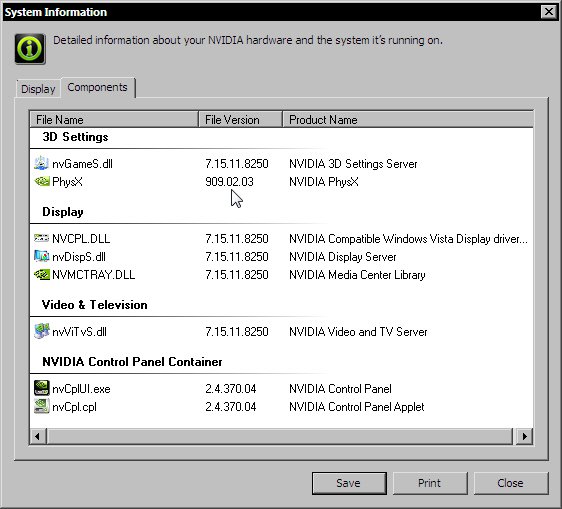Click the PhysX version 909.02.03

tap(229, 182)
